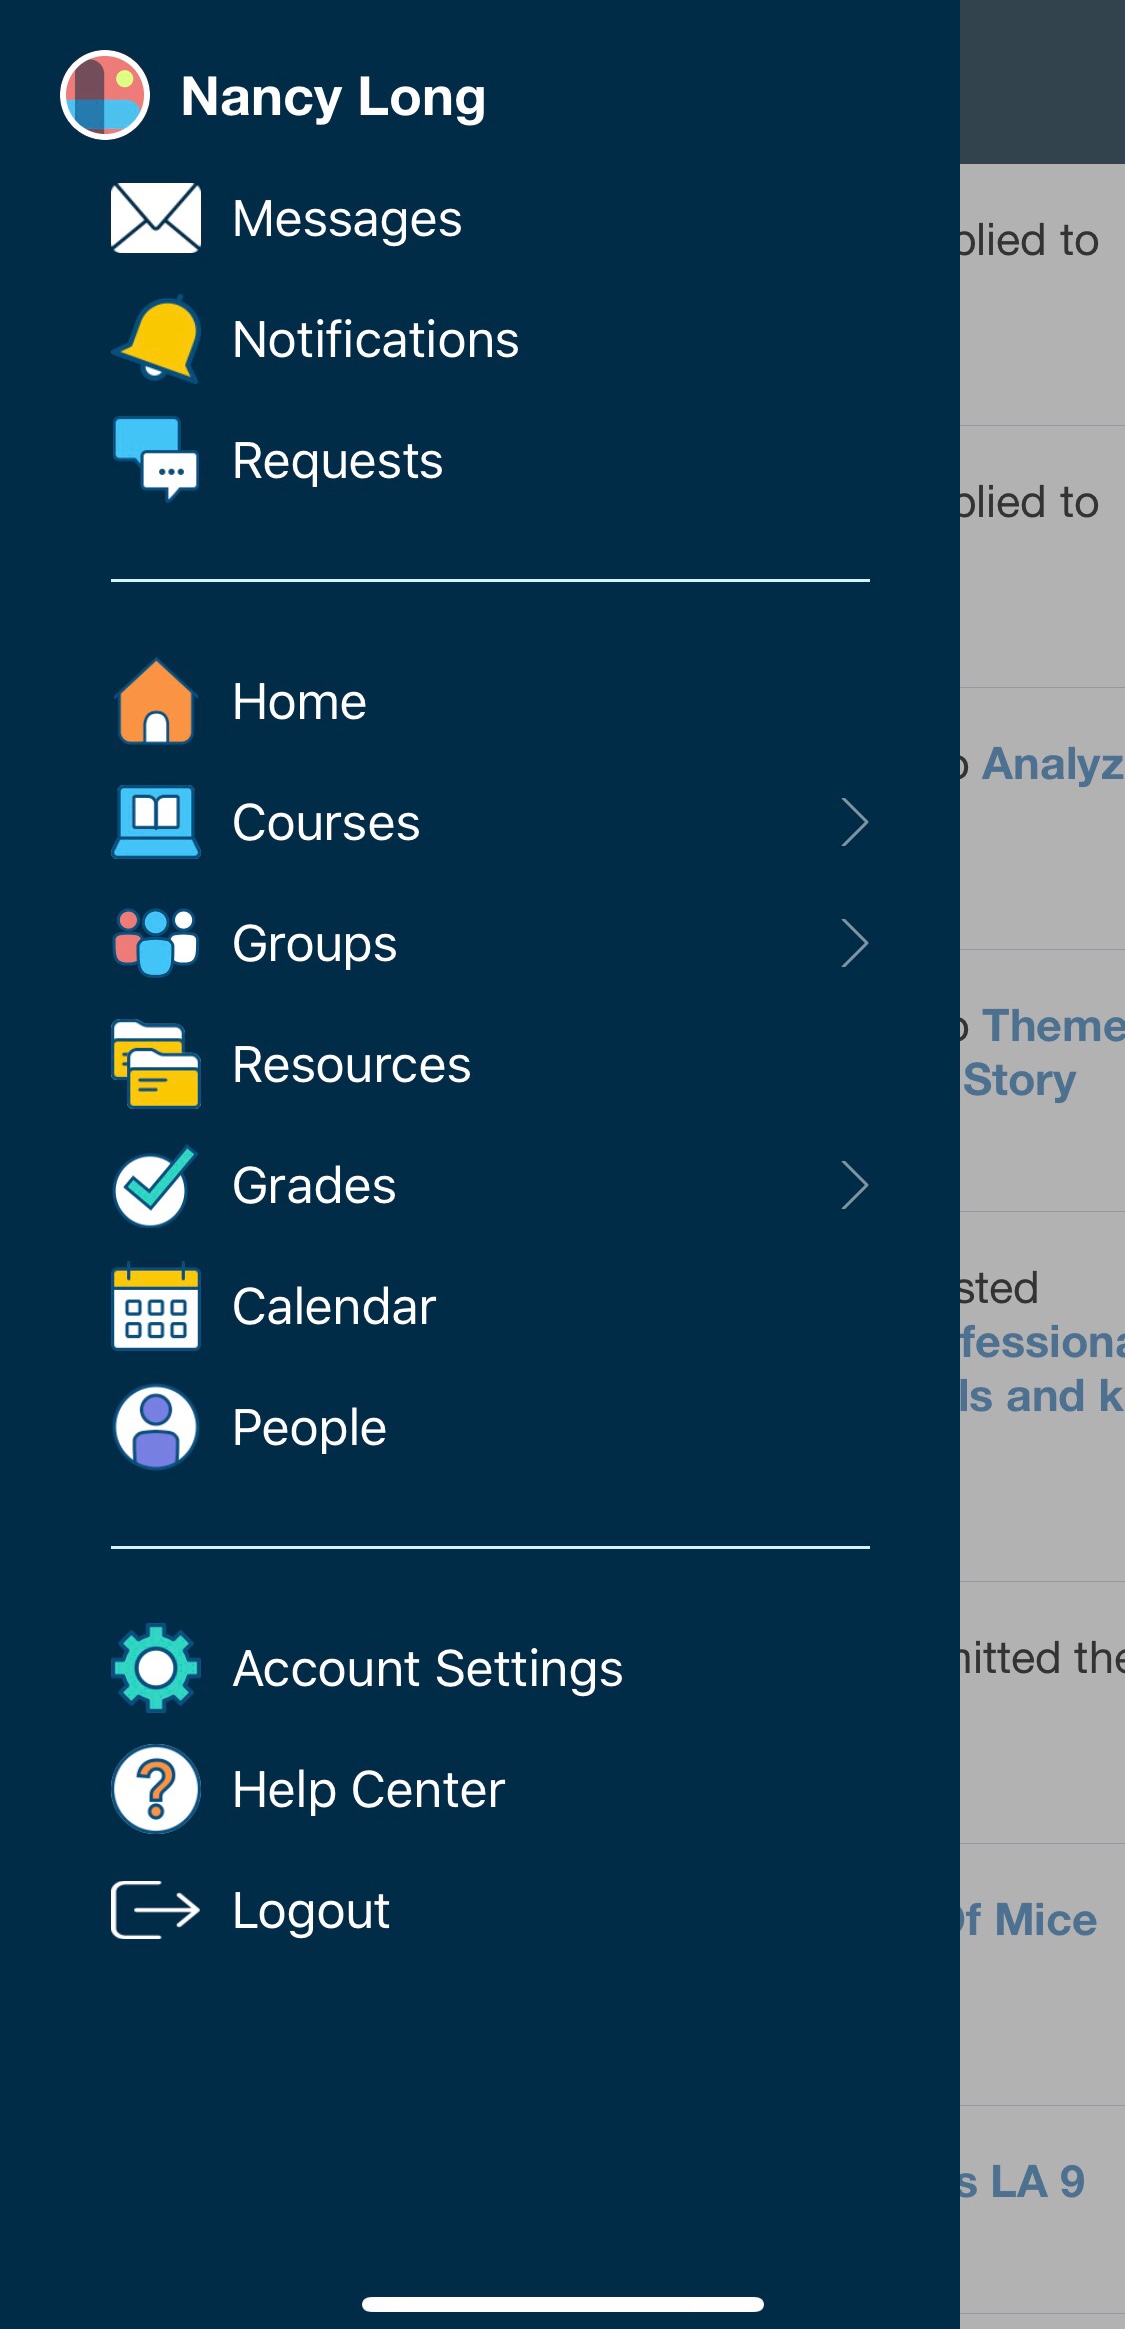Open the Groups menu entry
The width and height of the screenshot is (1125, 2329).
pyautogui.click(x=314, y=944)
